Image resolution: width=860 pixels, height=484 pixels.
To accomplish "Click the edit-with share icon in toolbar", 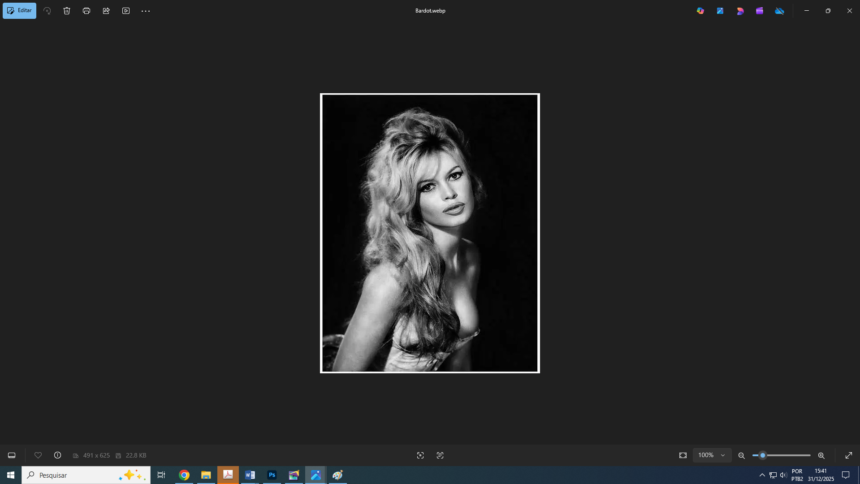I will [106, 10].
